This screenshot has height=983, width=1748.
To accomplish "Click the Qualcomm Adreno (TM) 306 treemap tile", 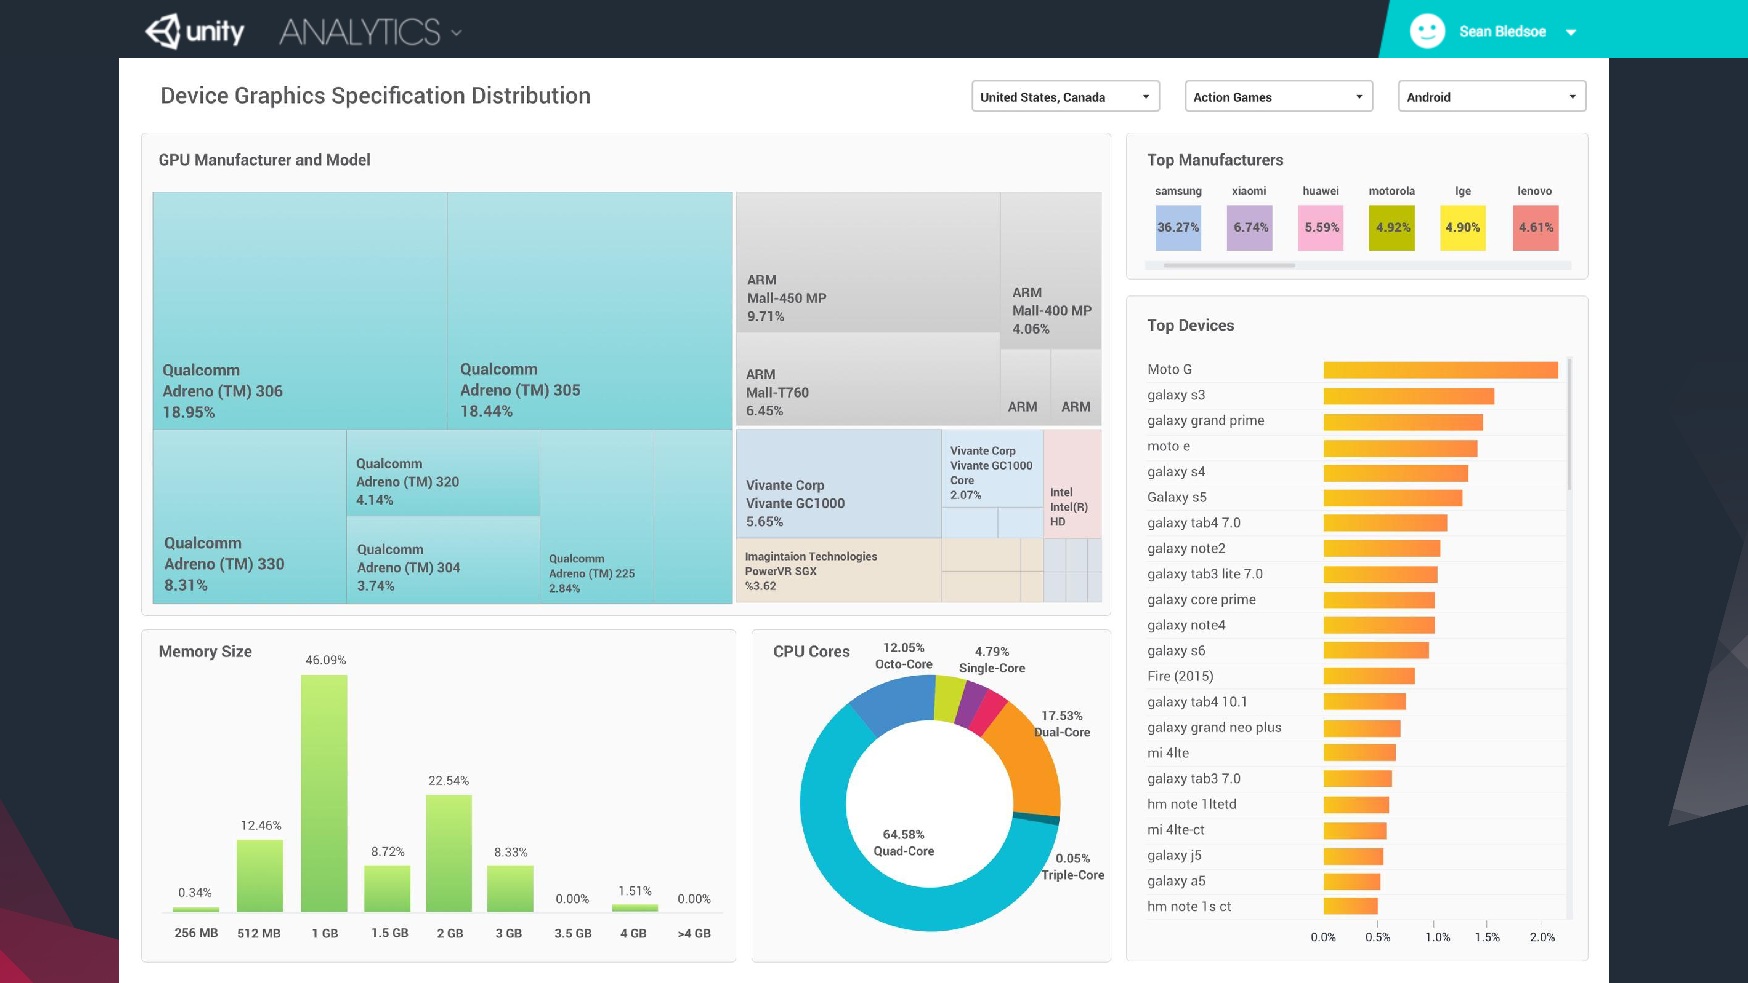I will tap(300, 311).
